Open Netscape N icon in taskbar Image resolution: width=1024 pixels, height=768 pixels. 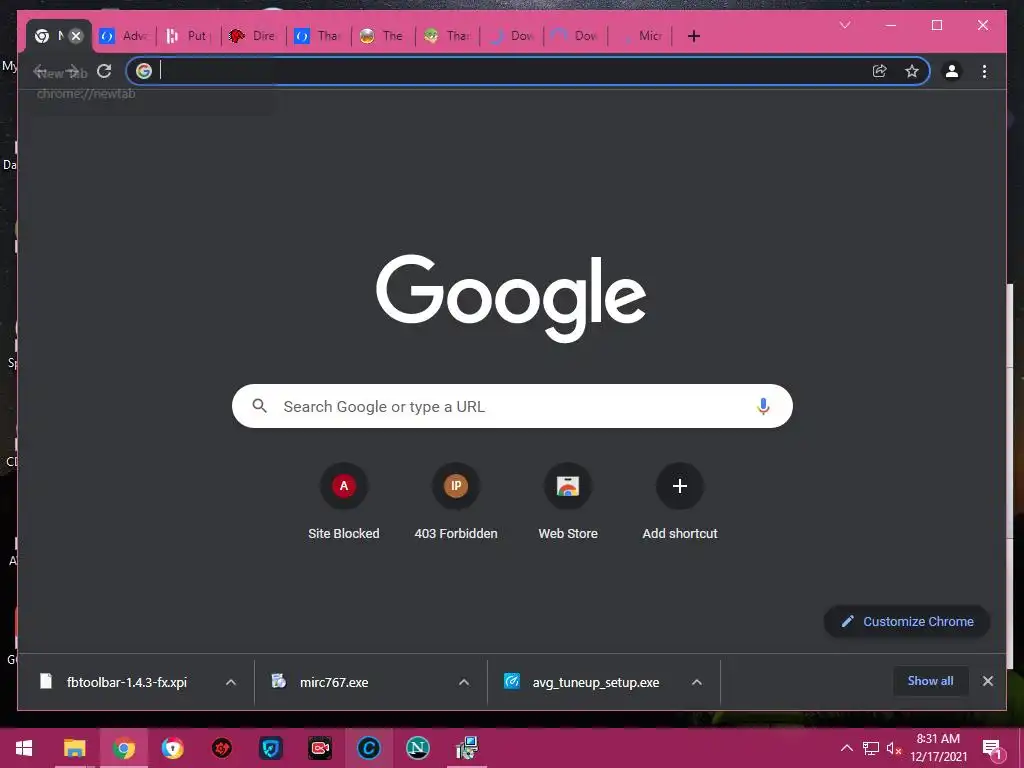417,748
